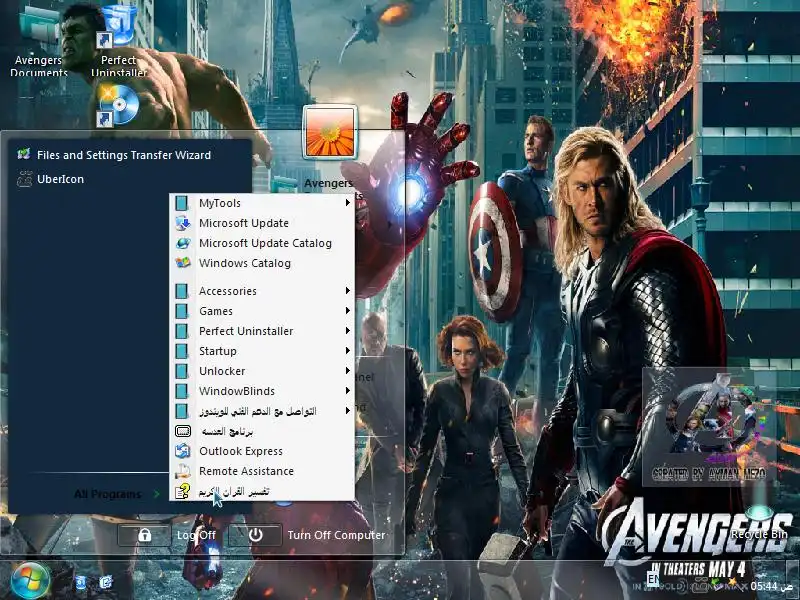Click the Log Off button
The width and height of the screenshot is (800, 600).
click(167, 535)
